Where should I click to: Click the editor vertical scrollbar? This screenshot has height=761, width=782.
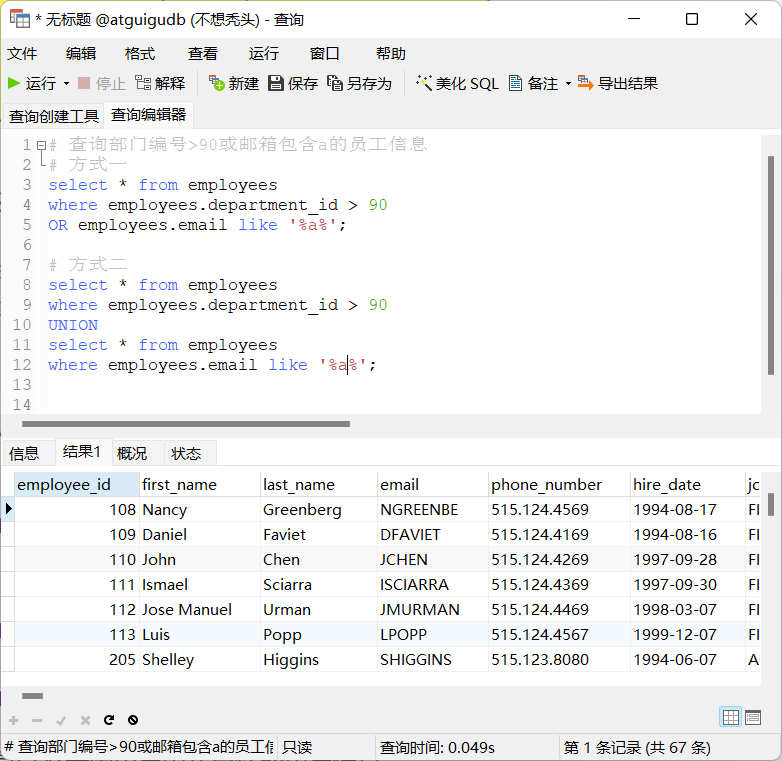click(x=771, y=265)
